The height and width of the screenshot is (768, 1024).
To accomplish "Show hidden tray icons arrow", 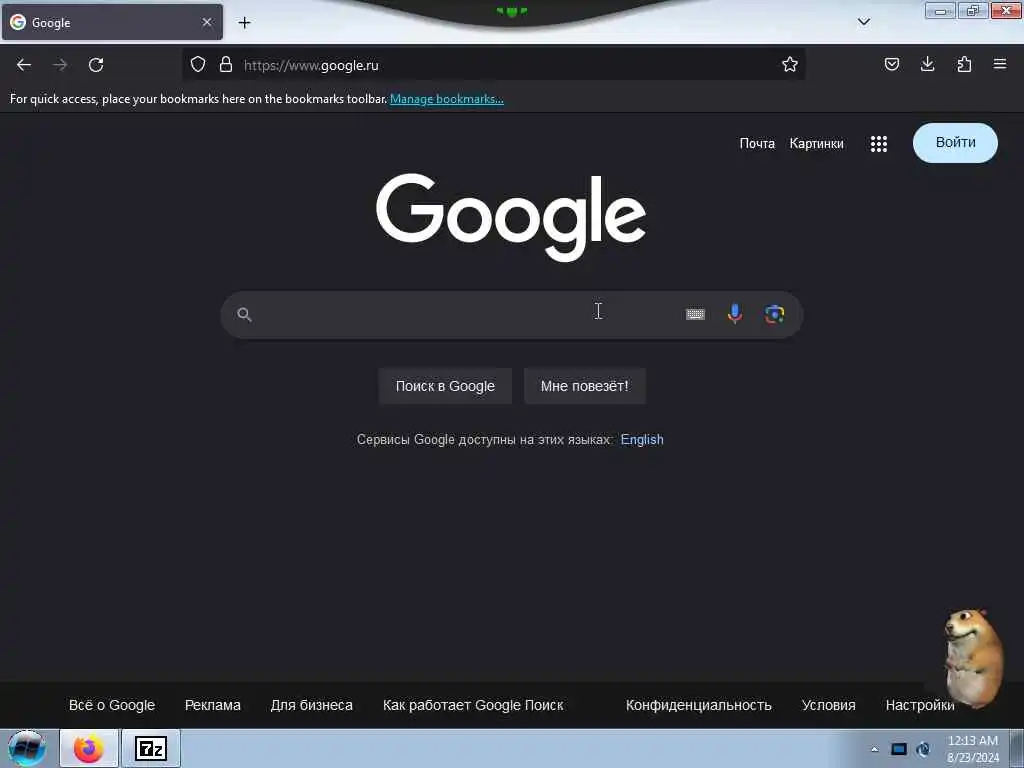I will click(x=874, y=749).
